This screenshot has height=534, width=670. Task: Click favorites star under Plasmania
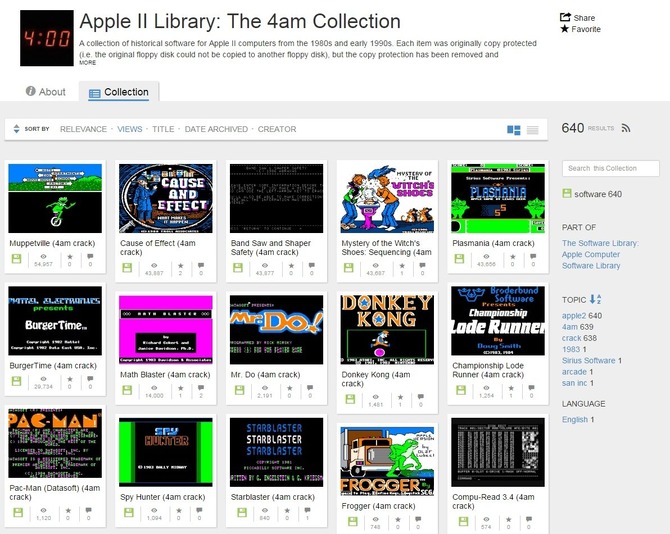513,256
